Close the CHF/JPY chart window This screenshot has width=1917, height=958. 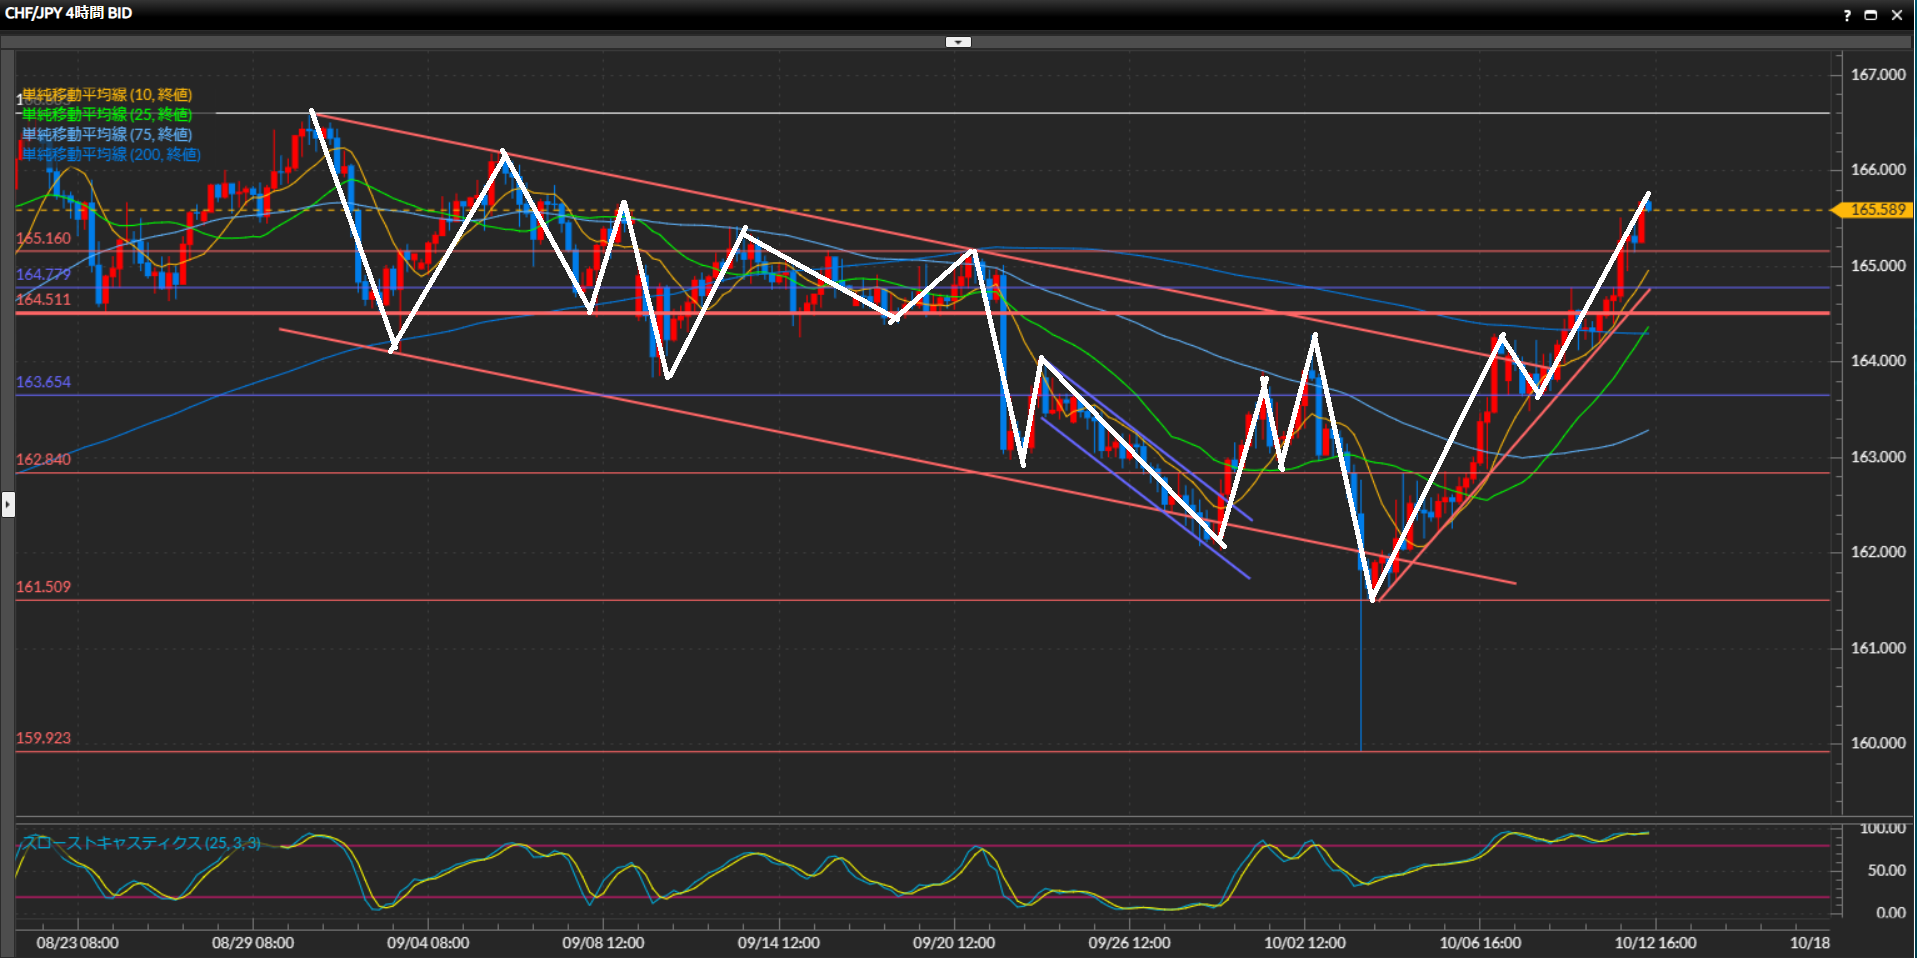point(1896,15)
